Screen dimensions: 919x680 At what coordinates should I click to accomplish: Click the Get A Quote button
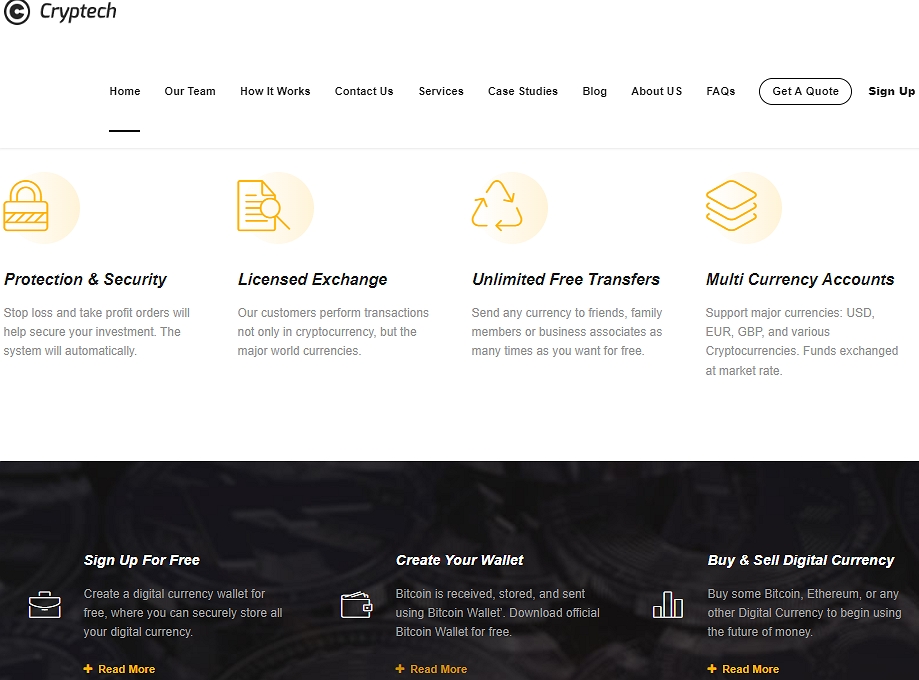tap(805, 91)
